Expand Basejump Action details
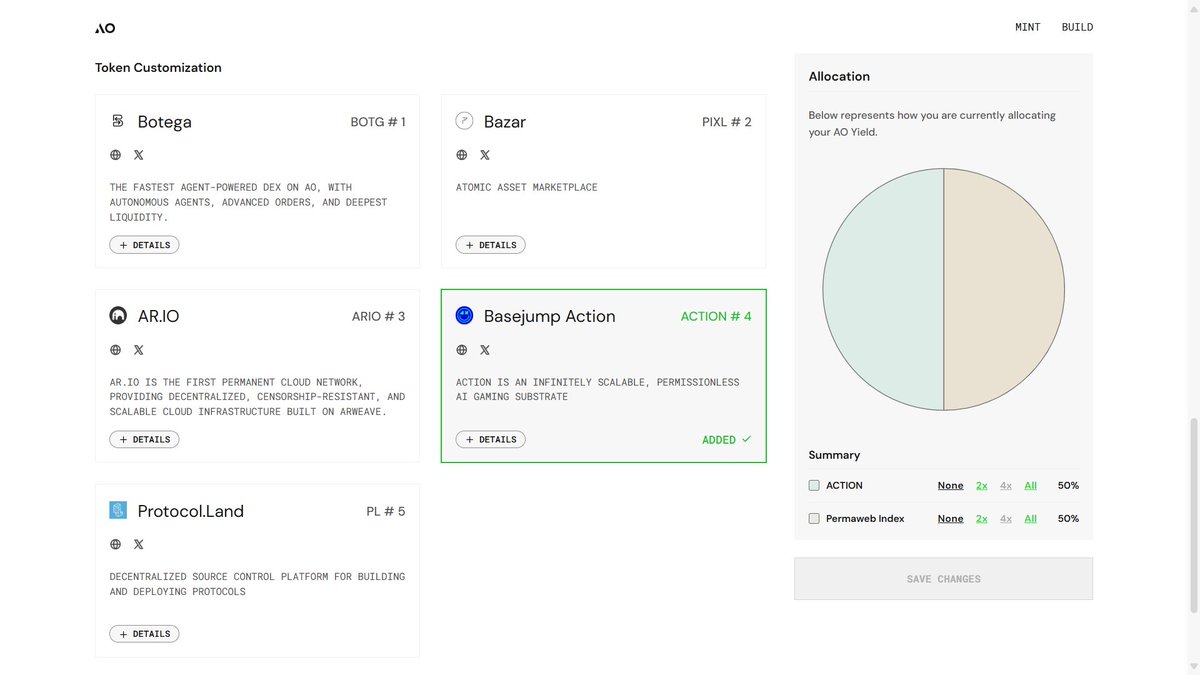This screenshot has width=1200, height=675. tap(491, 439)
